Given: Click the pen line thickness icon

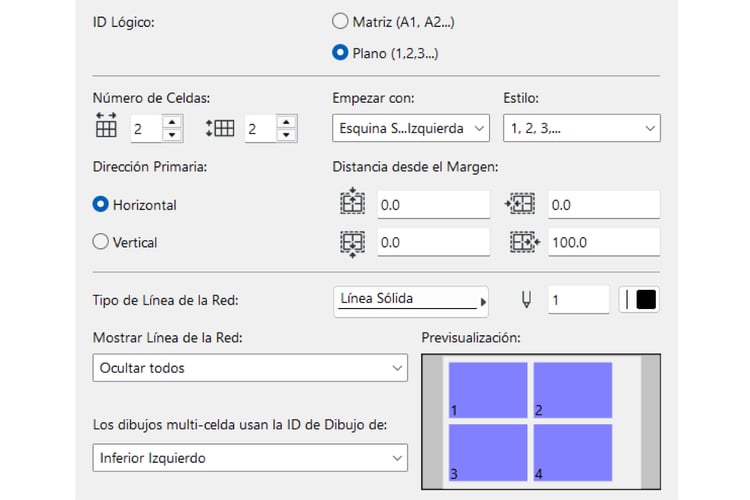Looking at the screenshot, I should (527, 299).
